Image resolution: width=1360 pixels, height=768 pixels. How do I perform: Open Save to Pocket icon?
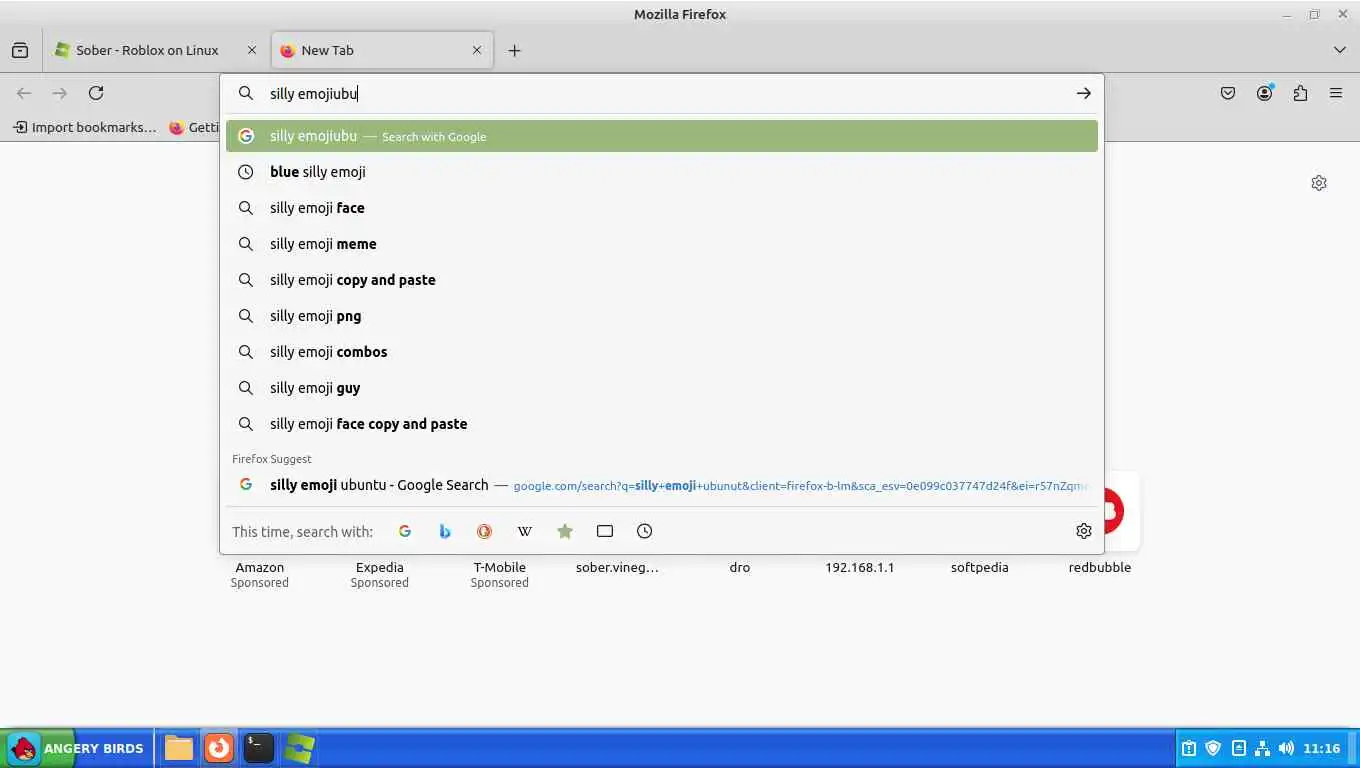click(x=1228, y=93)
